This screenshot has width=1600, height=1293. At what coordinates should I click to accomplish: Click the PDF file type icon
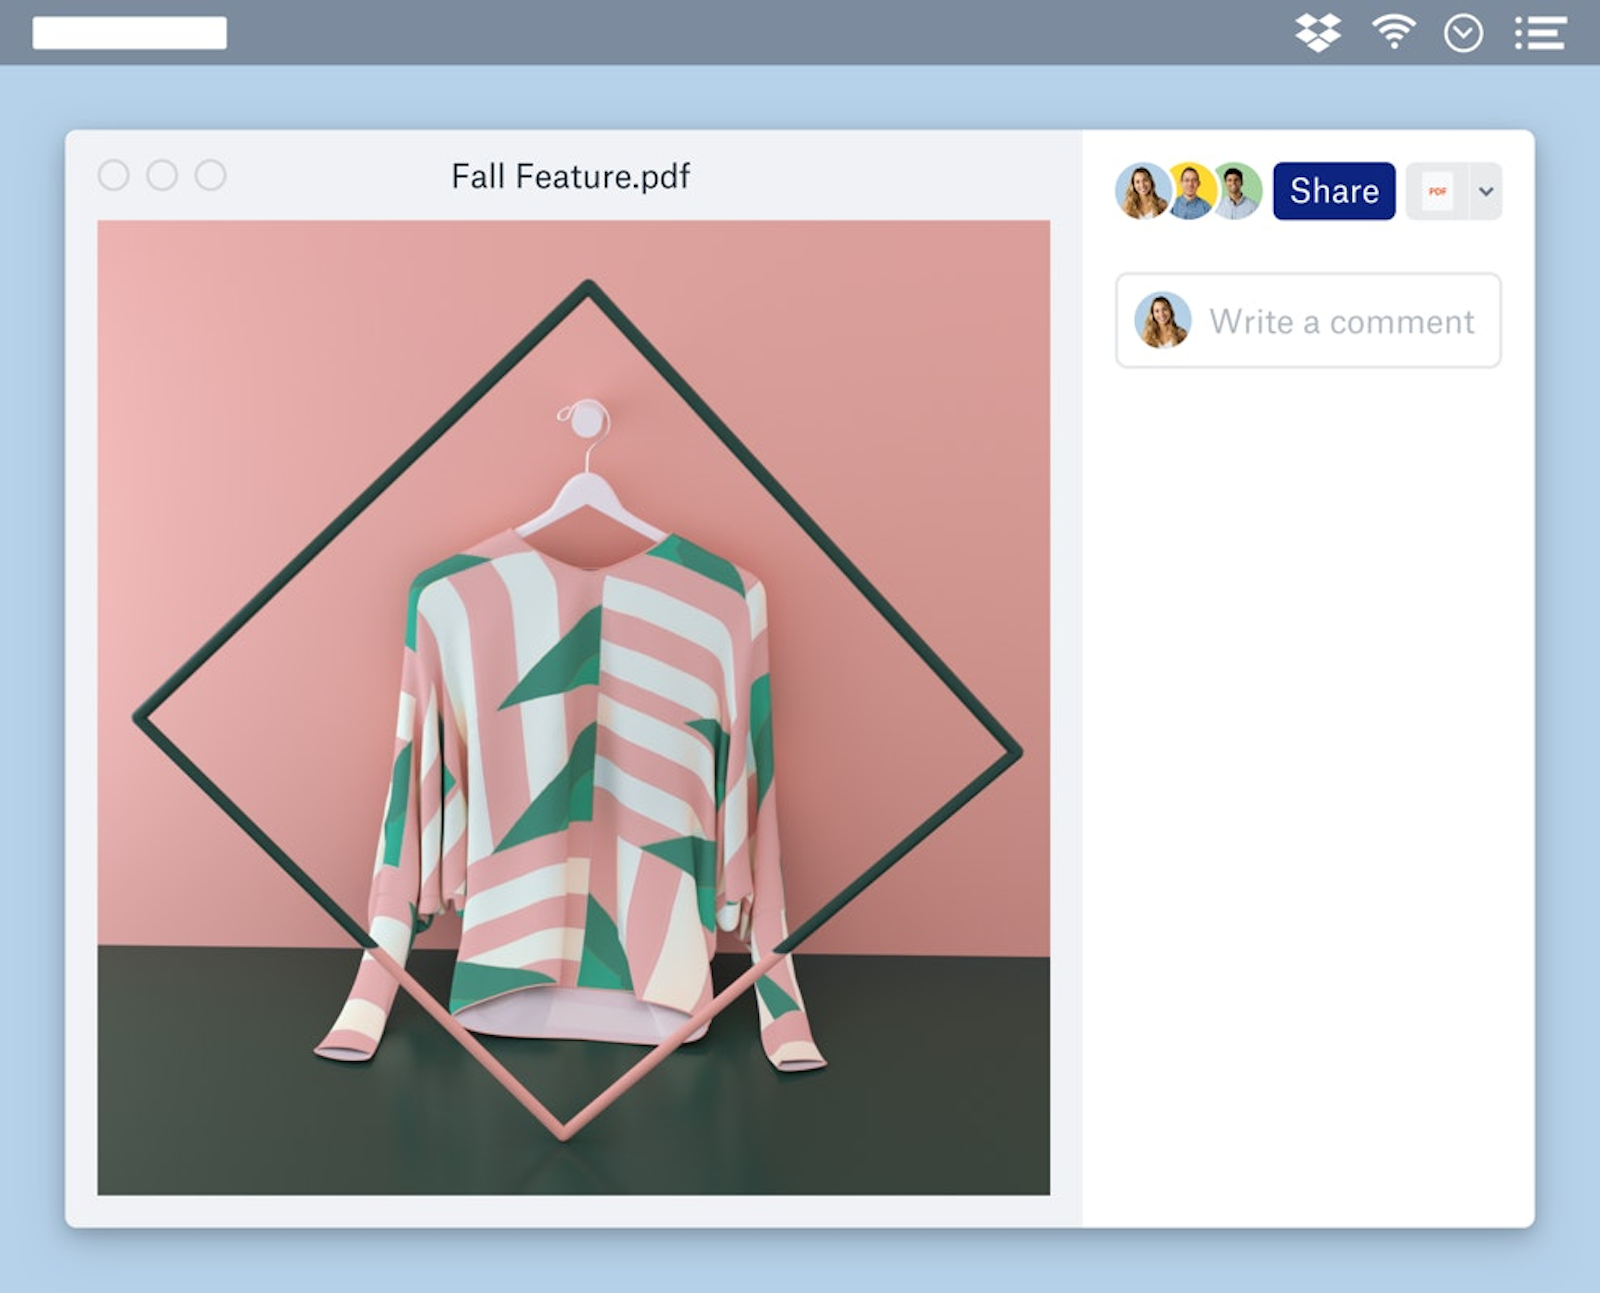(1437, 191)
